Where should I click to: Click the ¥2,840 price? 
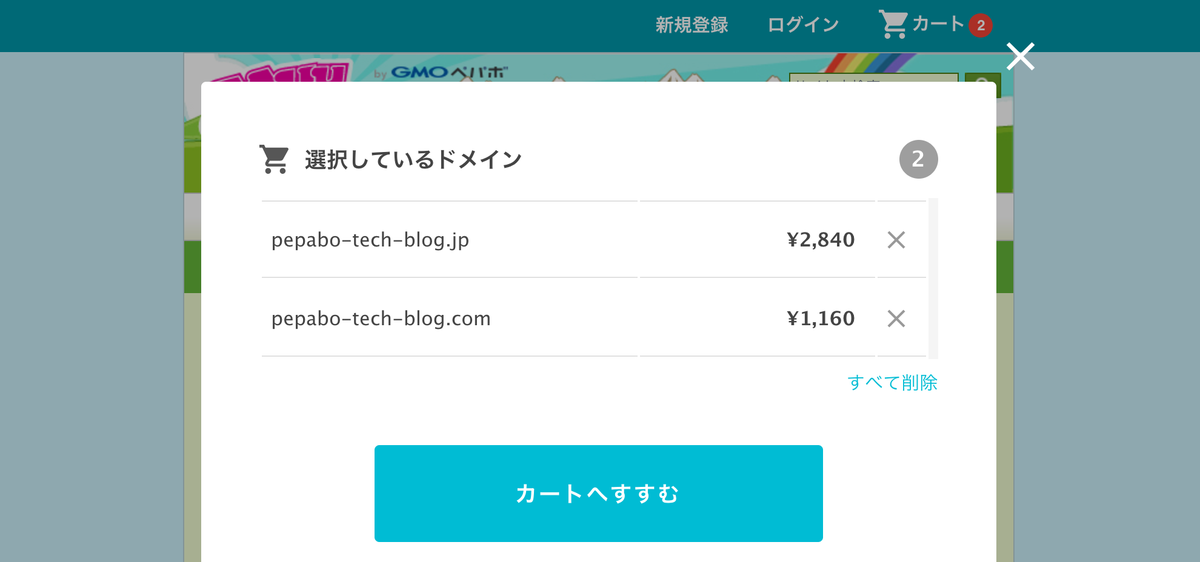[820, 240]
